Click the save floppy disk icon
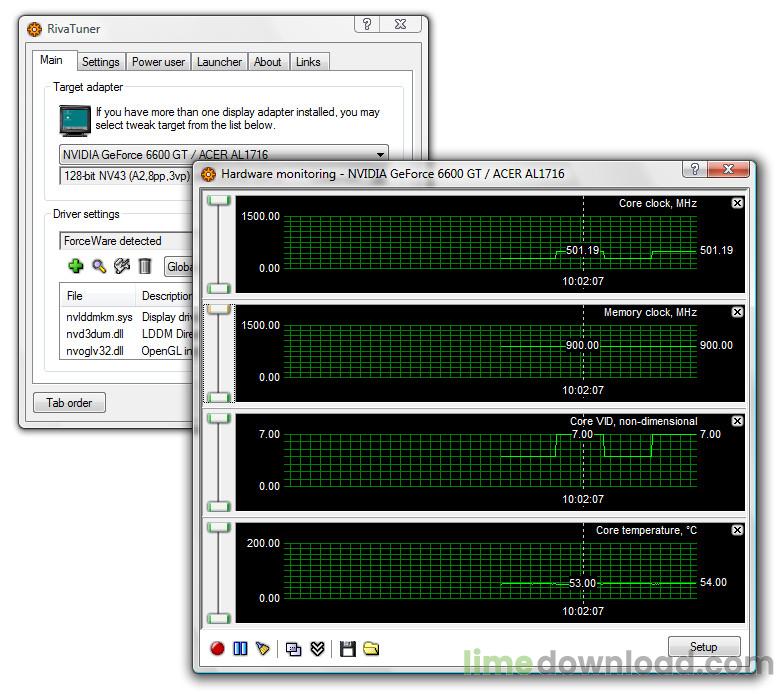 point(347,648)
